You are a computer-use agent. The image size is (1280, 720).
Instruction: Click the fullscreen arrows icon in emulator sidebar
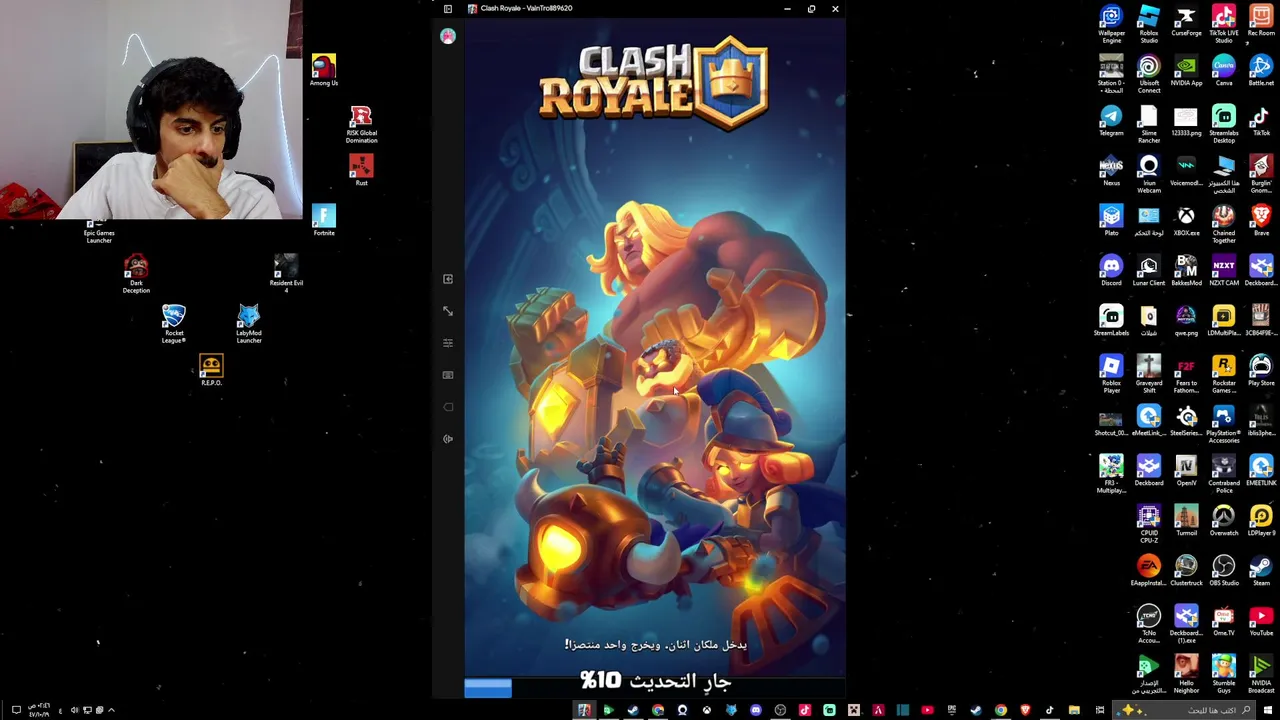[x=448, y=311]
